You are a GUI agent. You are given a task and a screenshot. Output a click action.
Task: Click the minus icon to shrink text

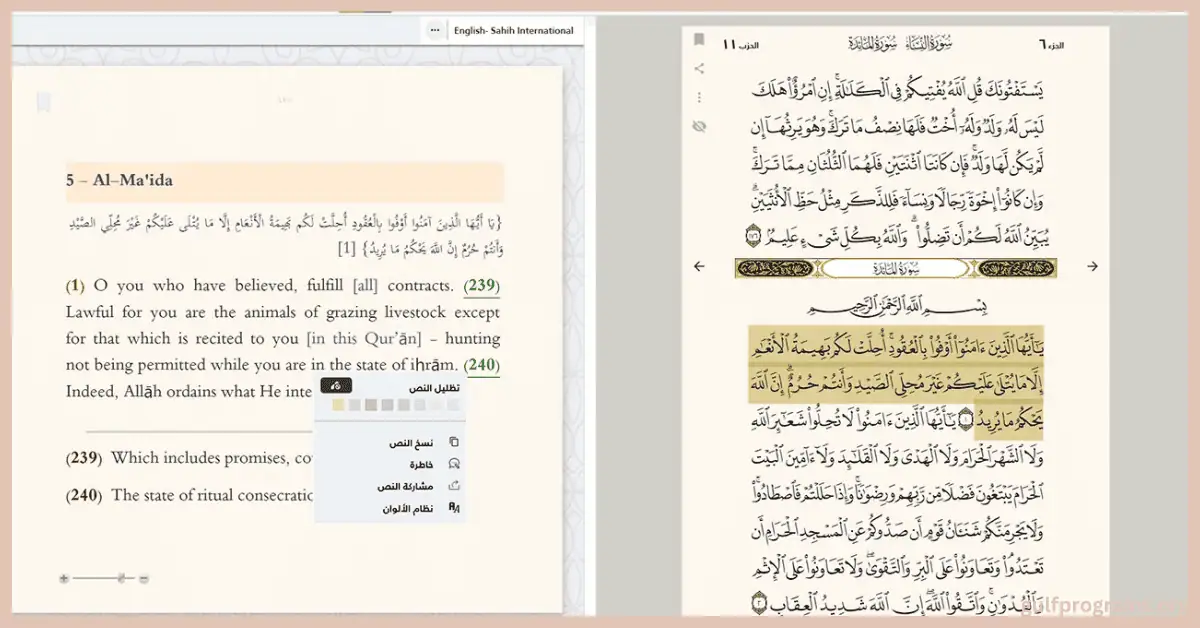(x=143, y=578)
